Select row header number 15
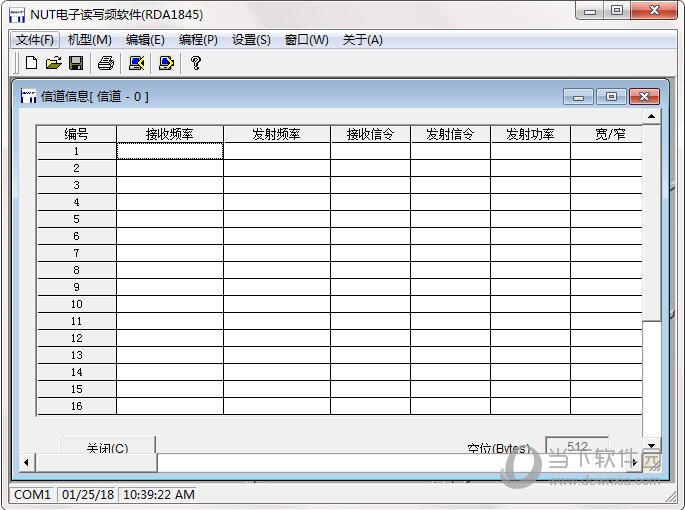685x510 pixels. (76, 389)
